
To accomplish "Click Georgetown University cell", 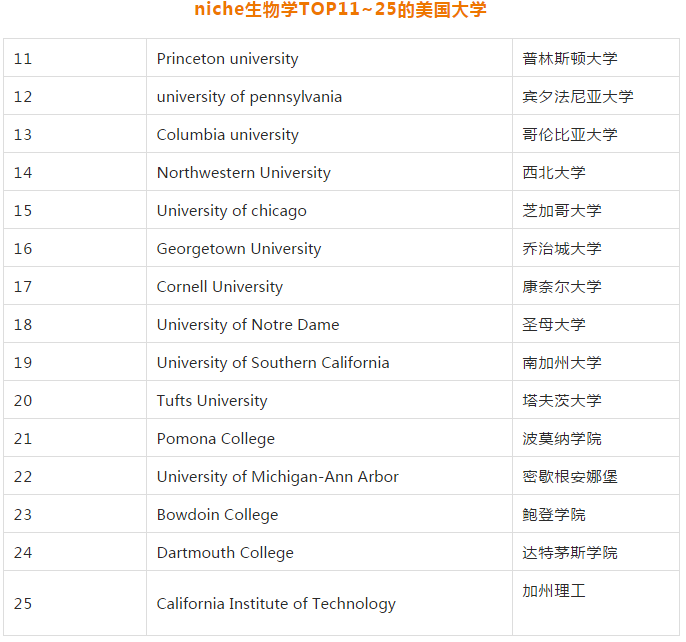I will click(329, 248).
